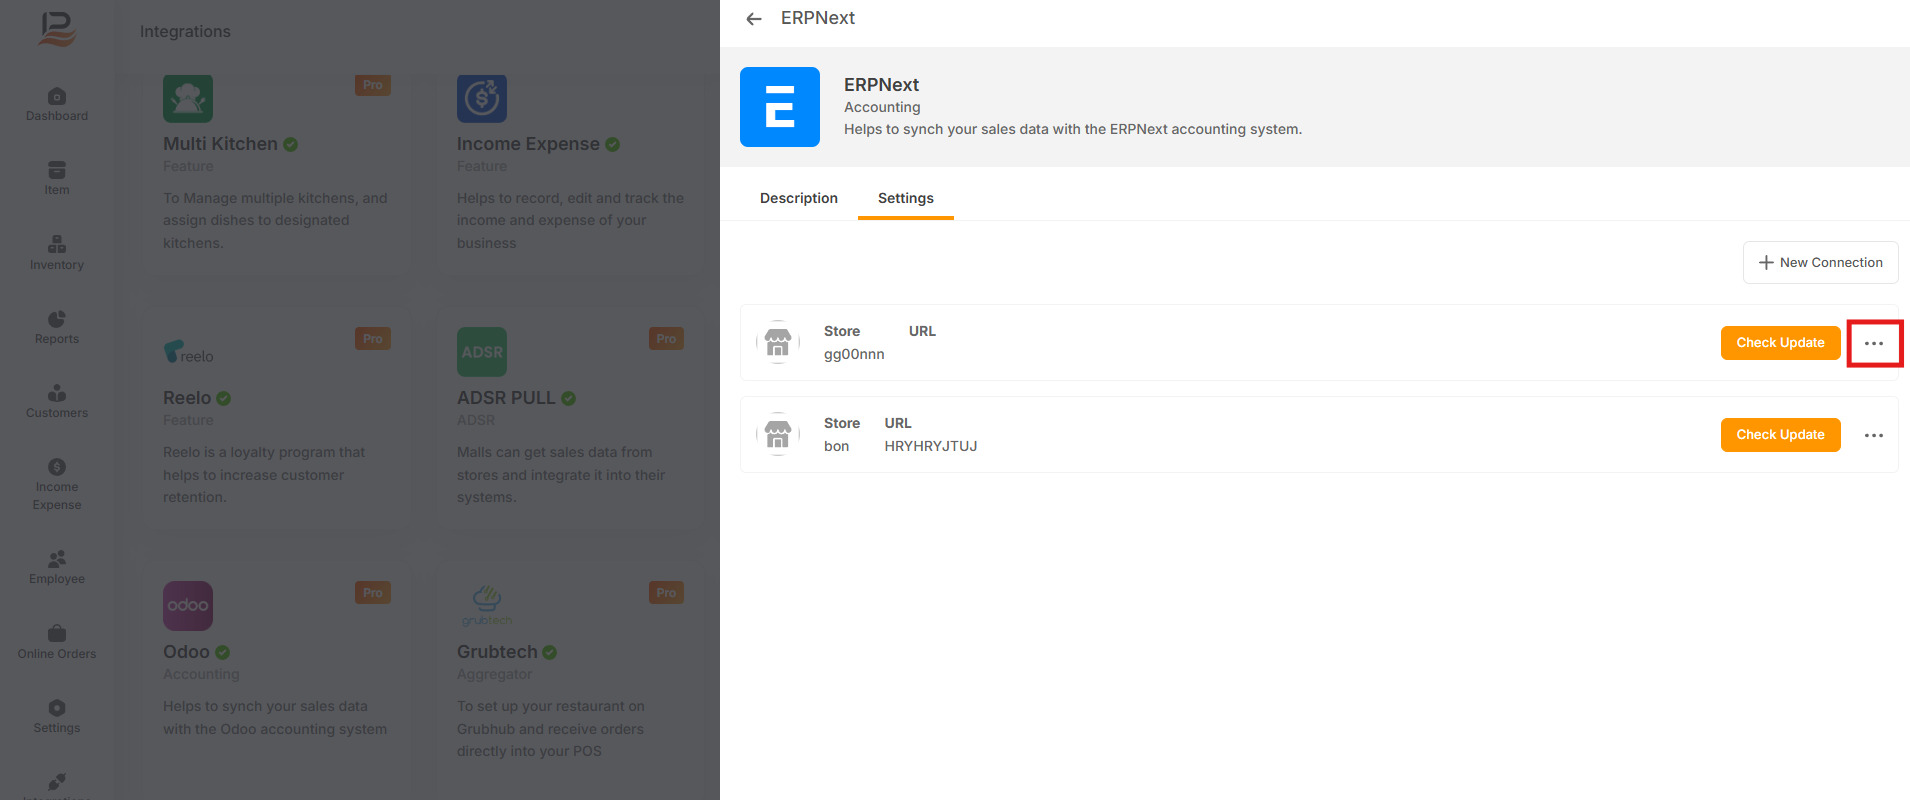Click the back arrow next to ERPNext
This screenshot has width=1910, height=800.
point(754,19)
